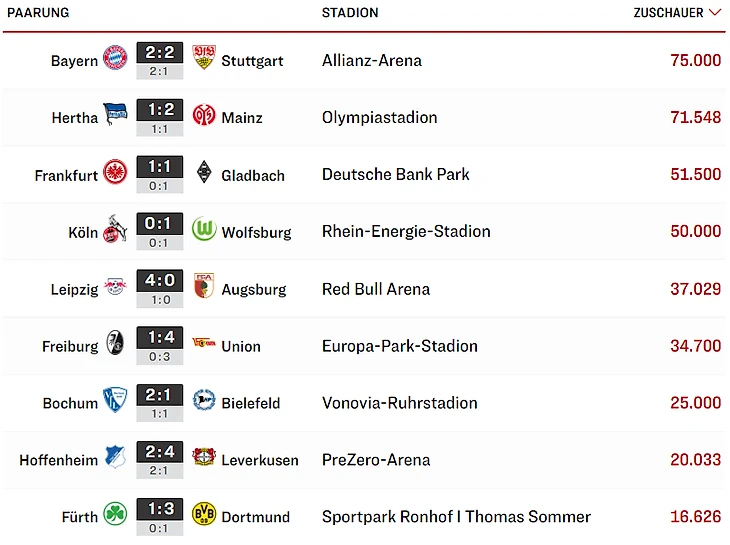
Task: Click the Wolfsburg green W logo
Action: [x=204, y=231]
